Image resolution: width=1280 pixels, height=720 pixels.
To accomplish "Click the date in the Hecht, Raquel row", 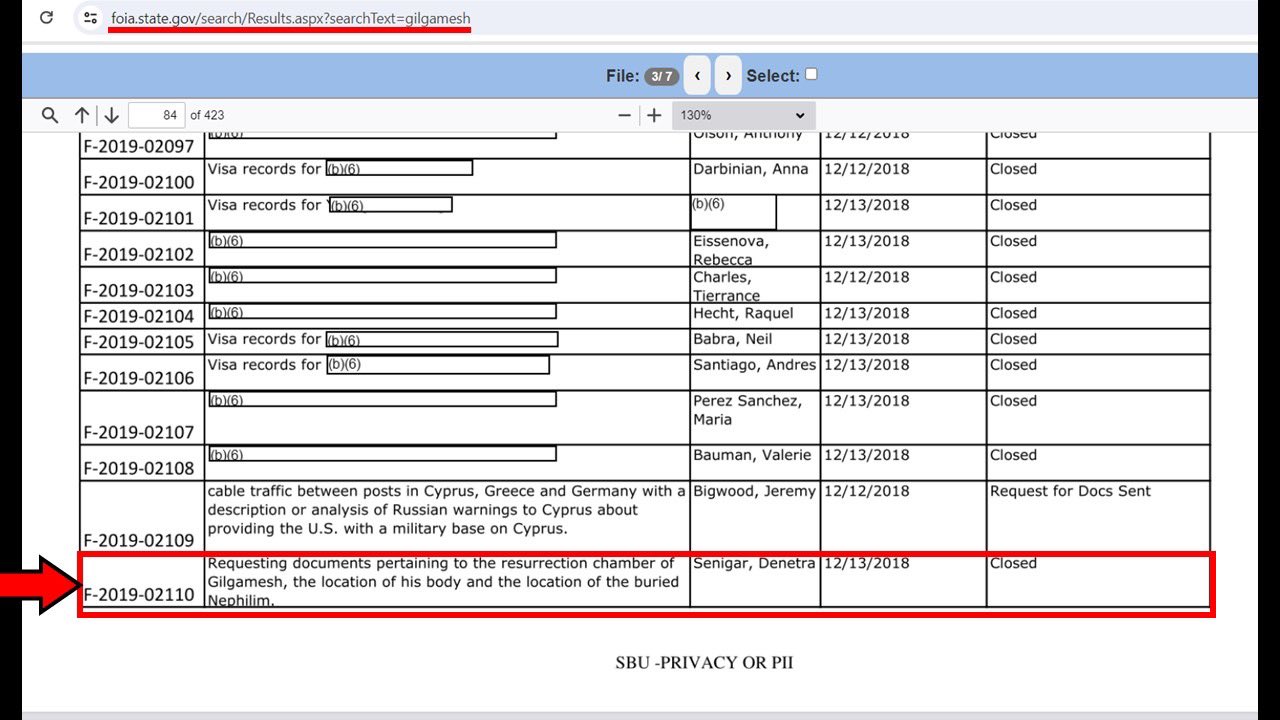I will coord(866,313).
